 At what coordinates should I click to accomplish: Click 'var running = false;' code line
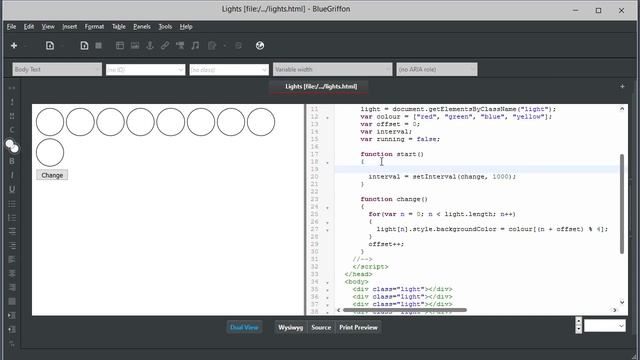400,139
